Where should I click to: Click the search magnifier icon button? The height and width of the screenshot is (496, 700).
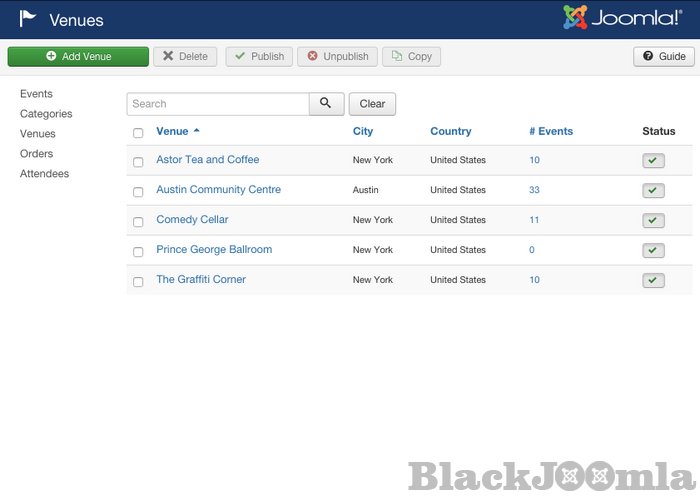(x=326, y=104)
